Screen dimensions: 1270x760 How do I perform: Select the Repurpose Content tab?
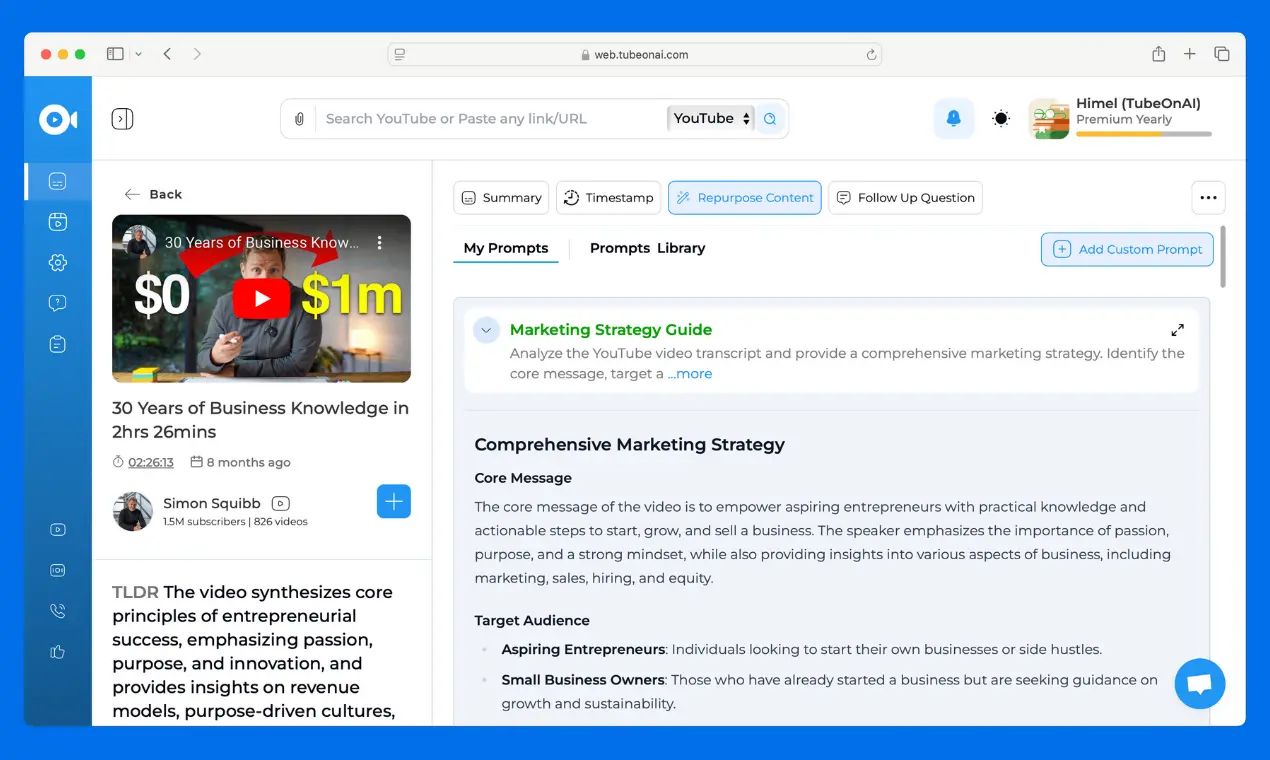coord(745,198)
